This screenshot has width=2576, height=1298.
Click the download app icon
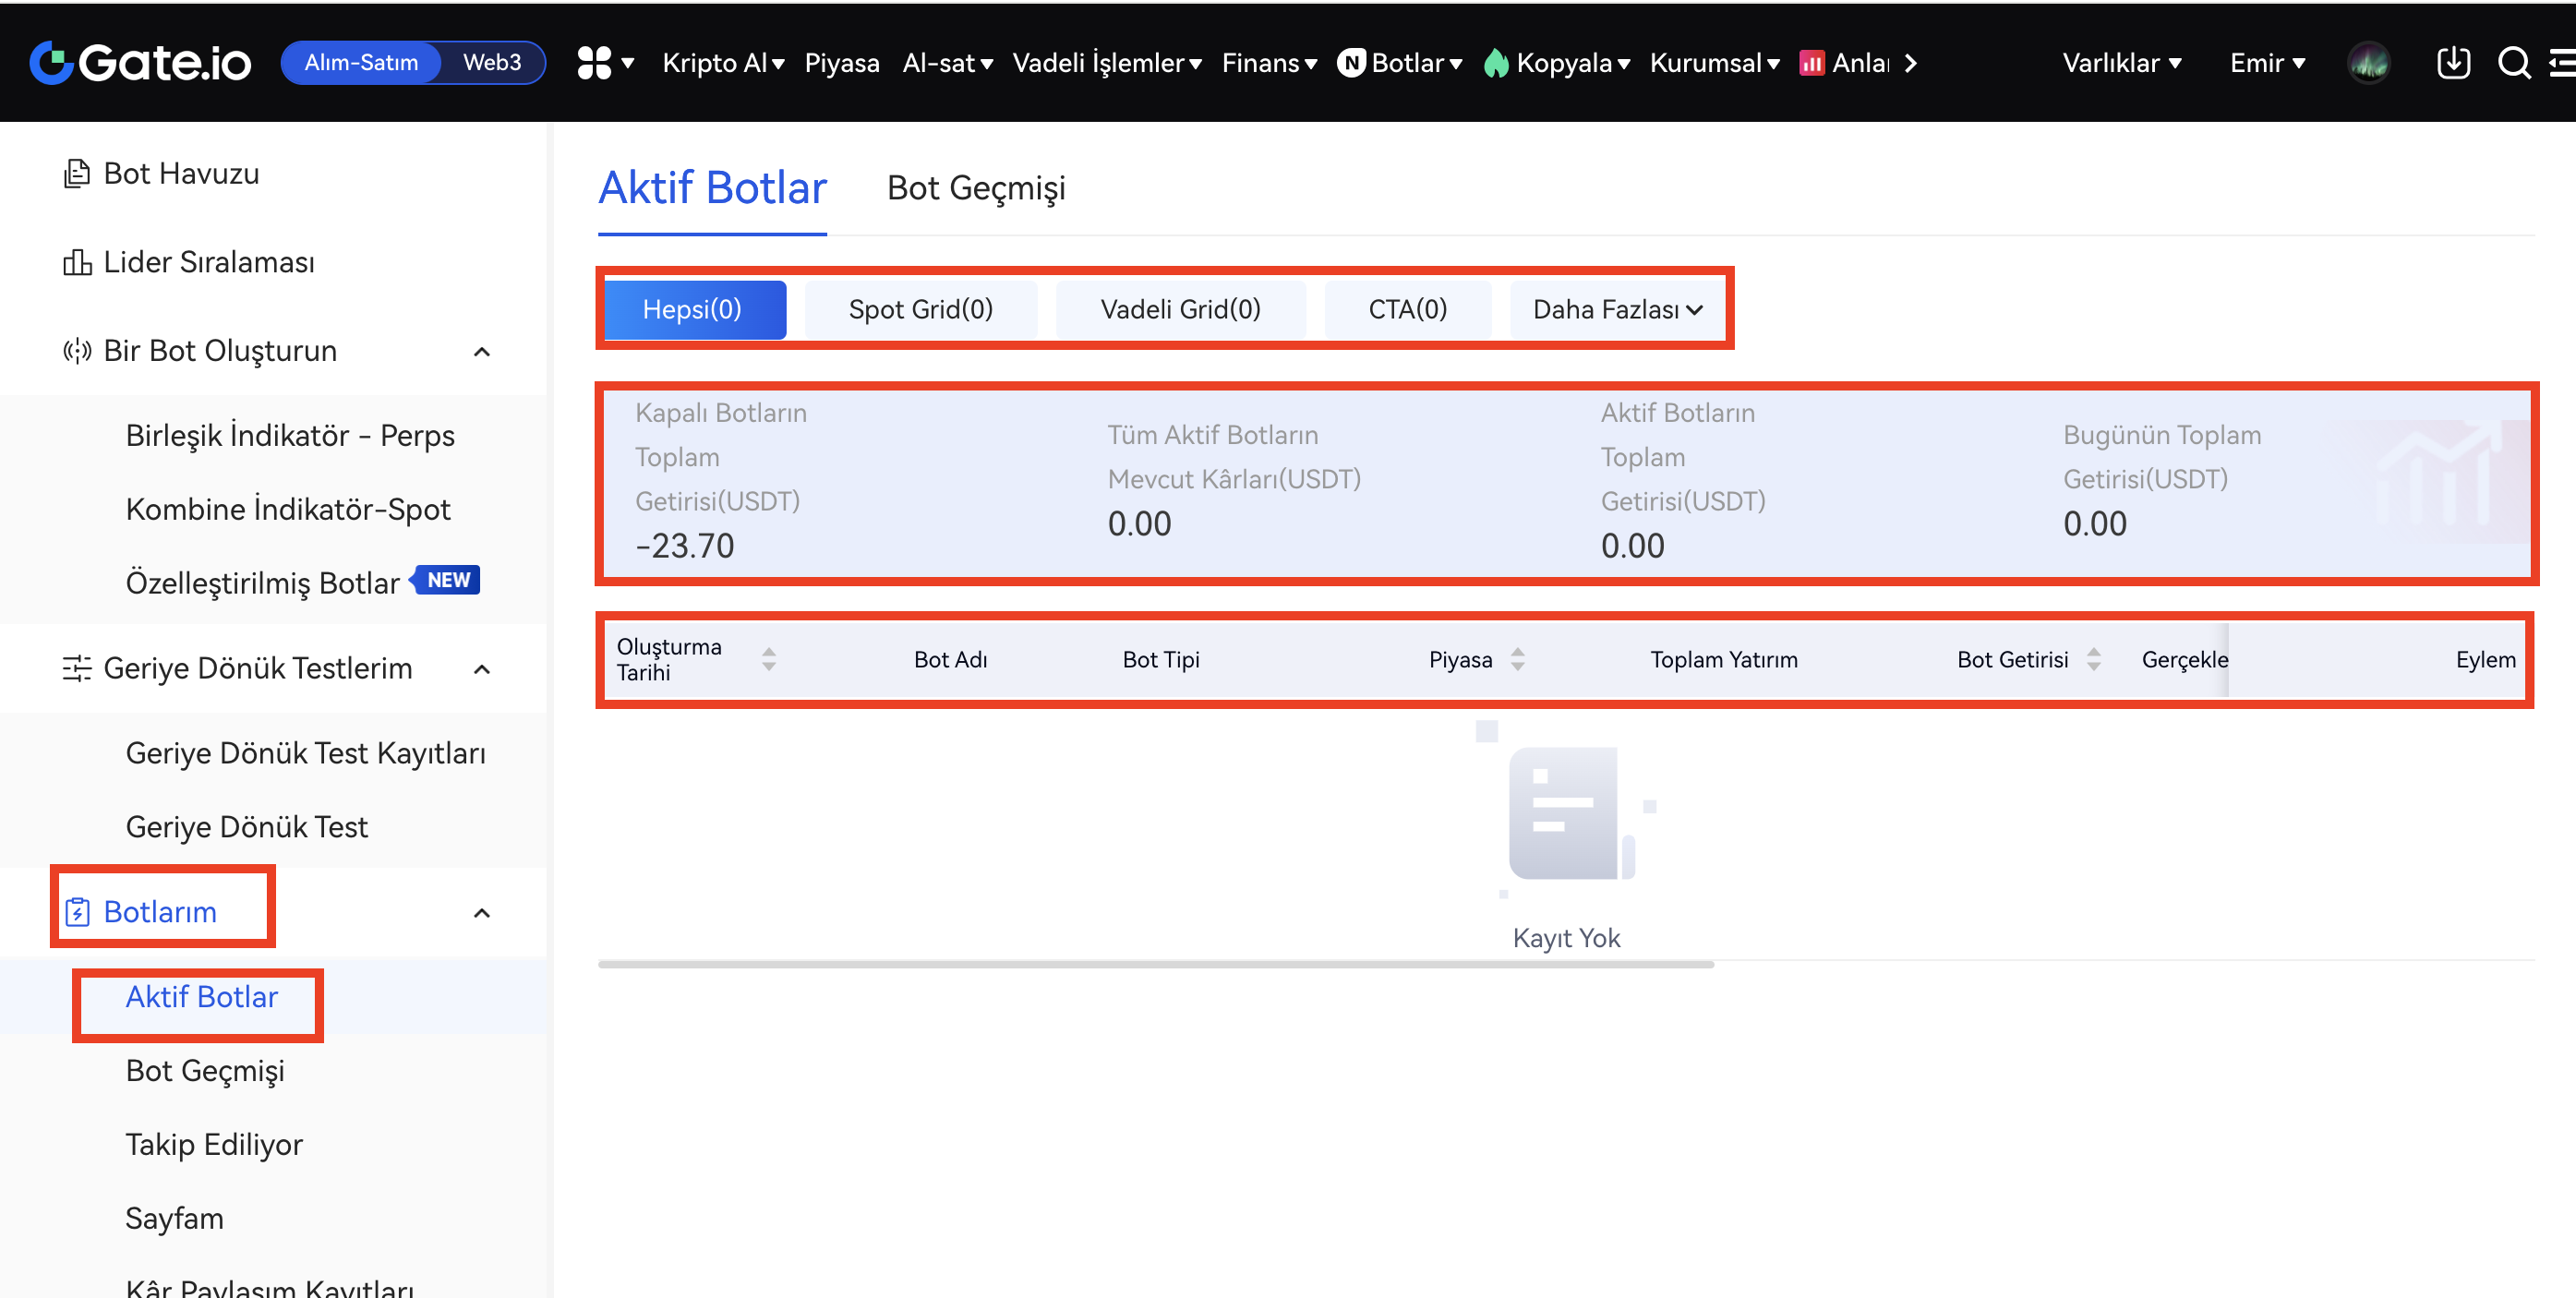pyautogui.click(x=2452, y=63)
